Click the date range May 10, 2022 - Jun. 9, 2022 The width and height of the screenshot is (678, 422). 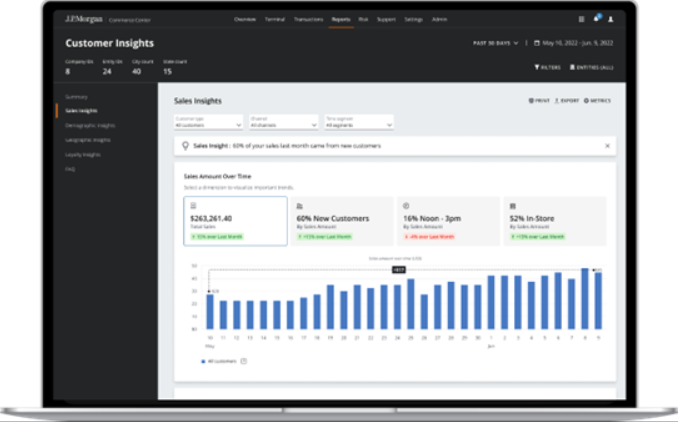pos(578,43)
